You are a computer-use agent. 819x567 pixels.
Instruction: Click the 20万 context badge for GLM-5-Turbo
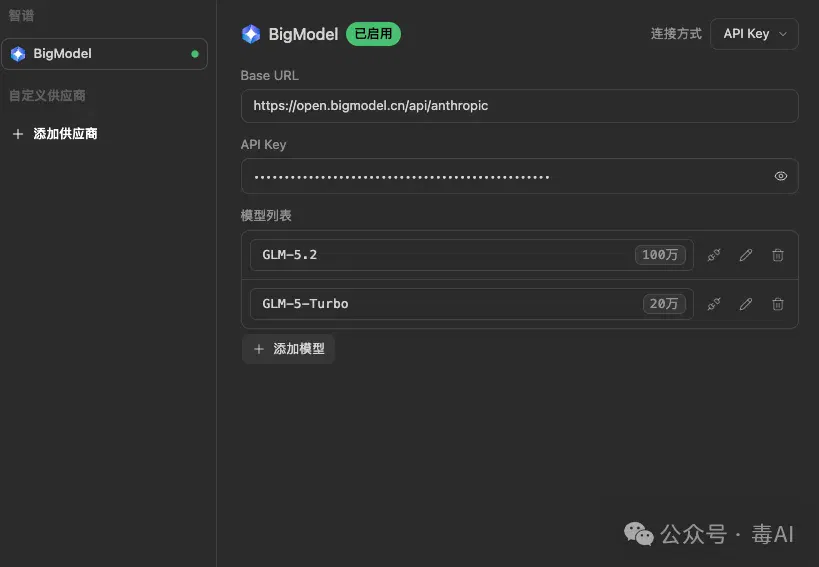click(x=663, y=304)
